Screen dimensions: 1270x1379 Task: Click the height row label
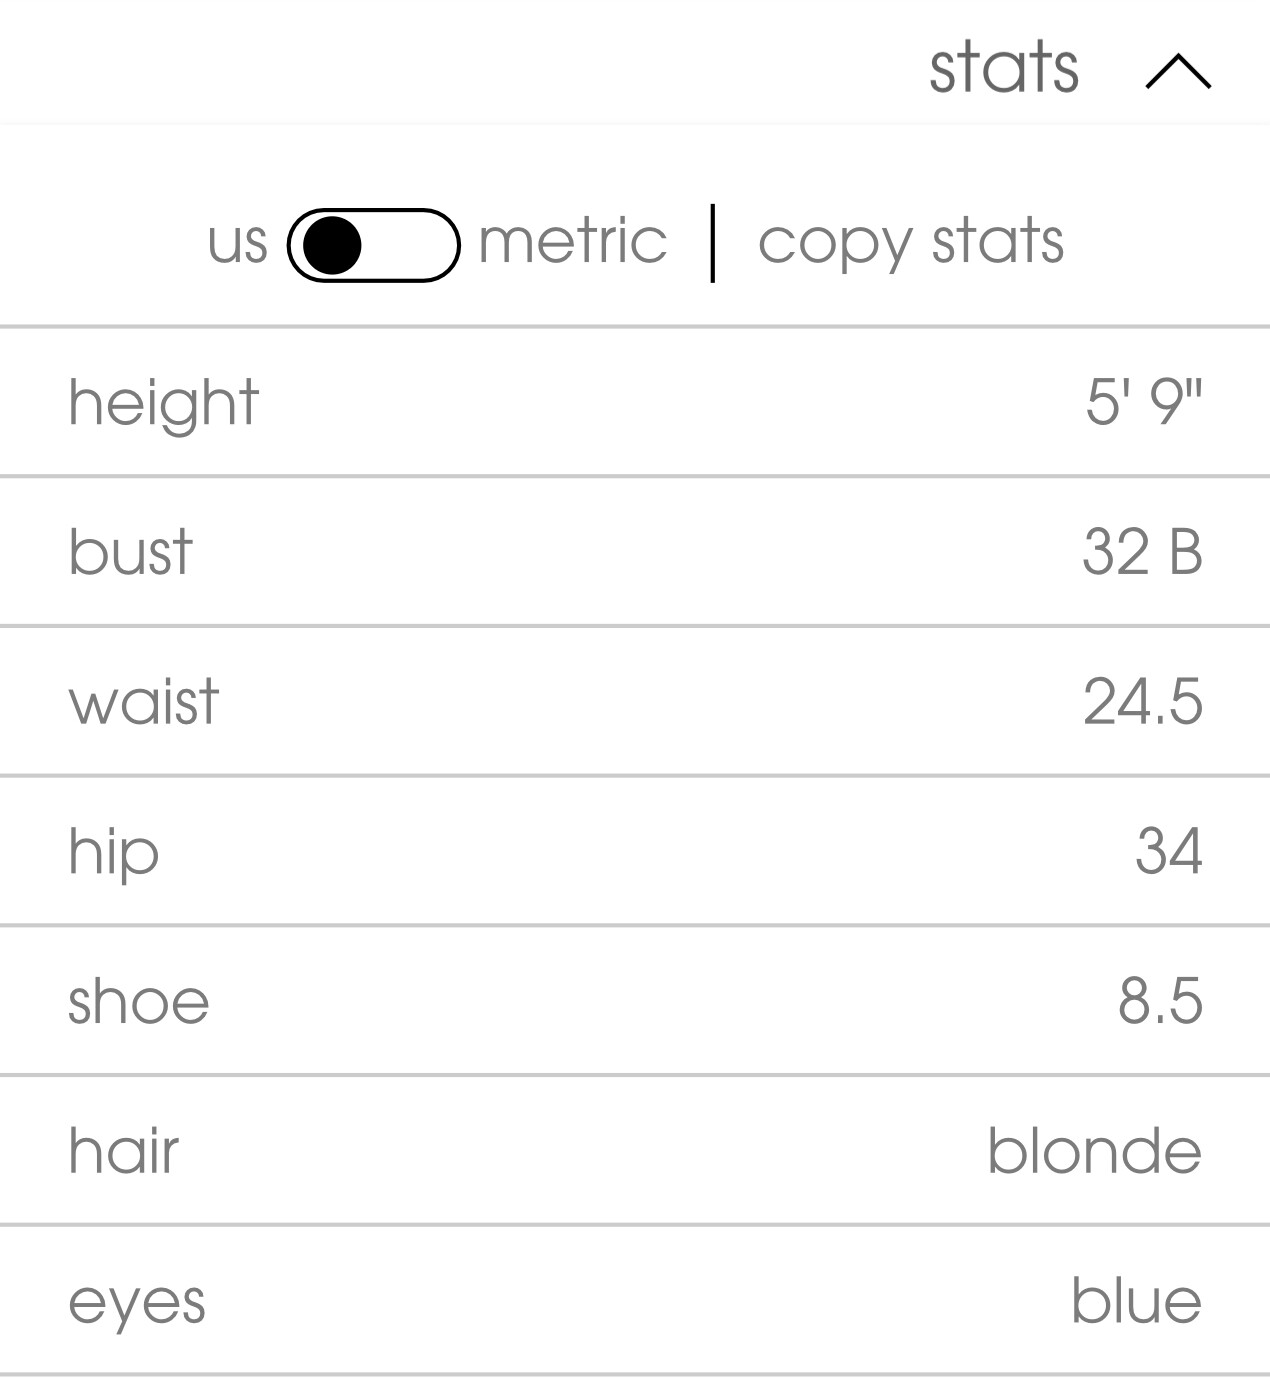point(163,403)
